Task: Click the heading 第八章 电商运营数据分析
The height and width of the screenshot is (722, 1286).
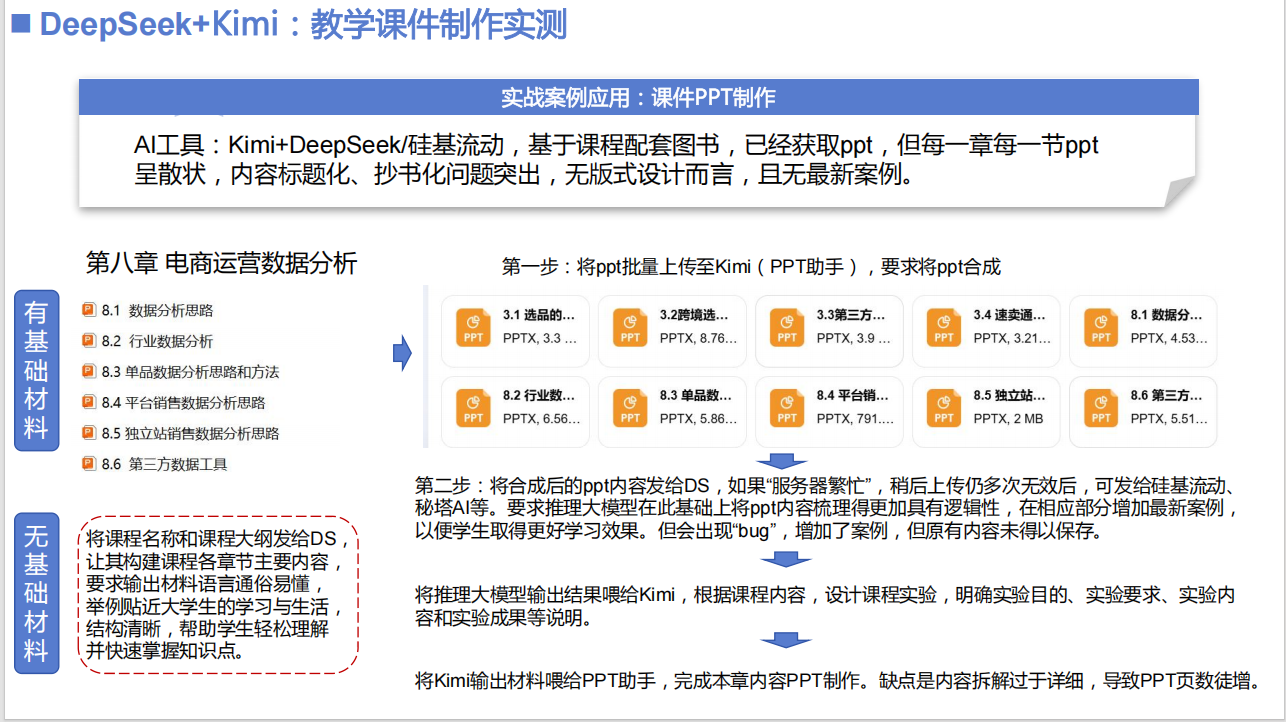Action: pos(221,264)
